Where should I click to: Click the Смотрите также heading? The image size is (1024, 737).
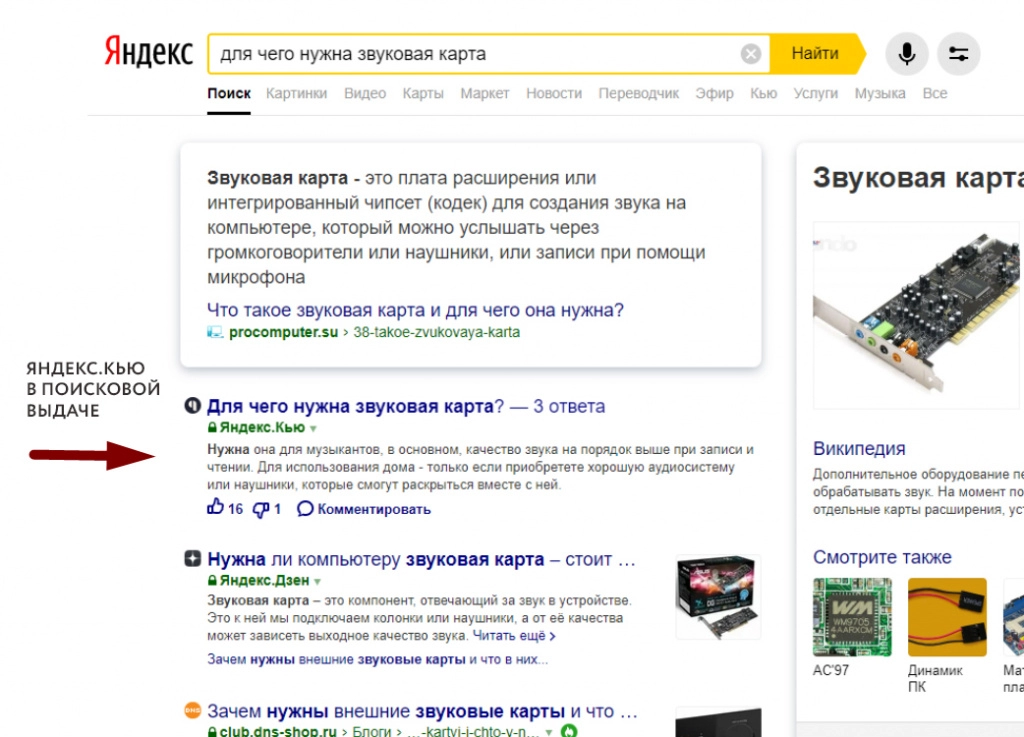coord(882,557)
